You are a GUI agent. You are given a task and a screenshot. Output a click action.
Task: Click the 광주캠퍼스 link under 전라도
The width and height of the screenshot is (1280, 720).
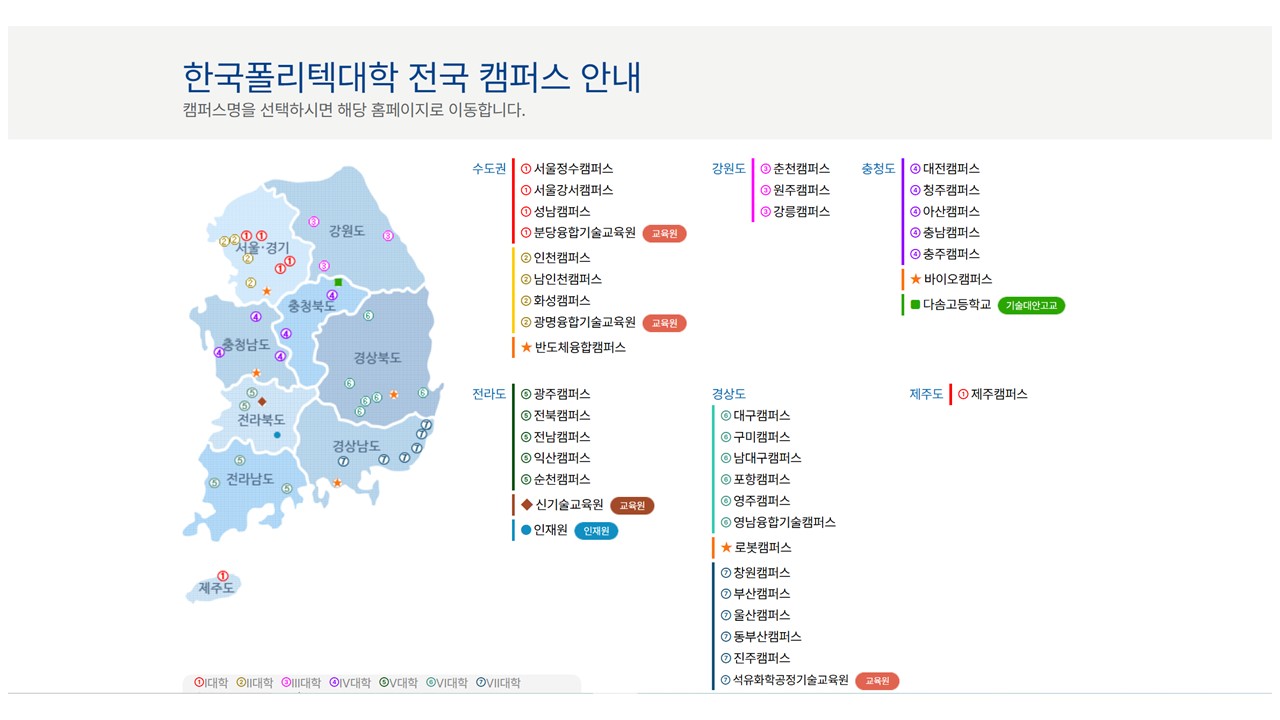(x=560, y=394)
